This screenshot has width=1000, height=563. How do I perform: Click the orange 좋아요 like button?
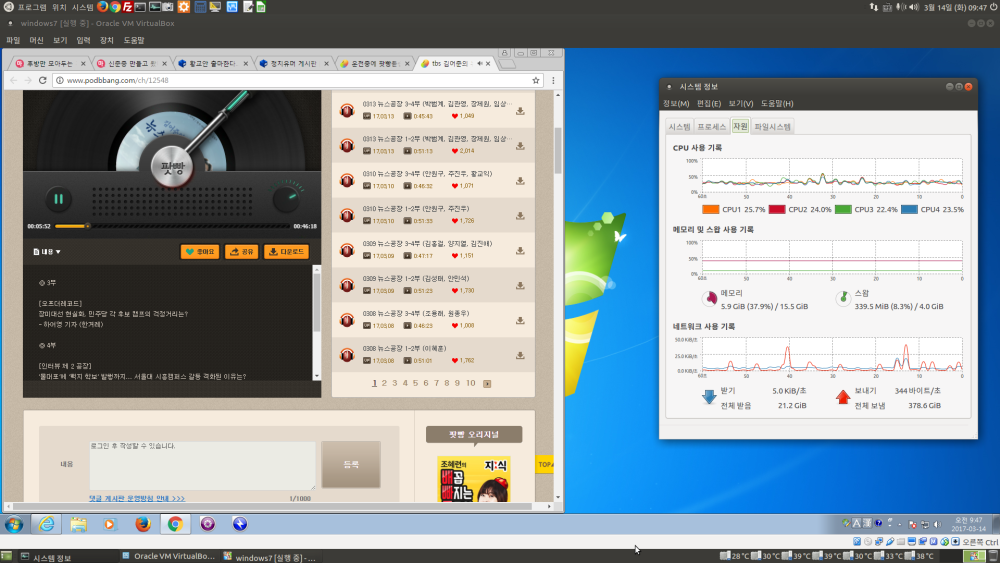pos(199,252)
